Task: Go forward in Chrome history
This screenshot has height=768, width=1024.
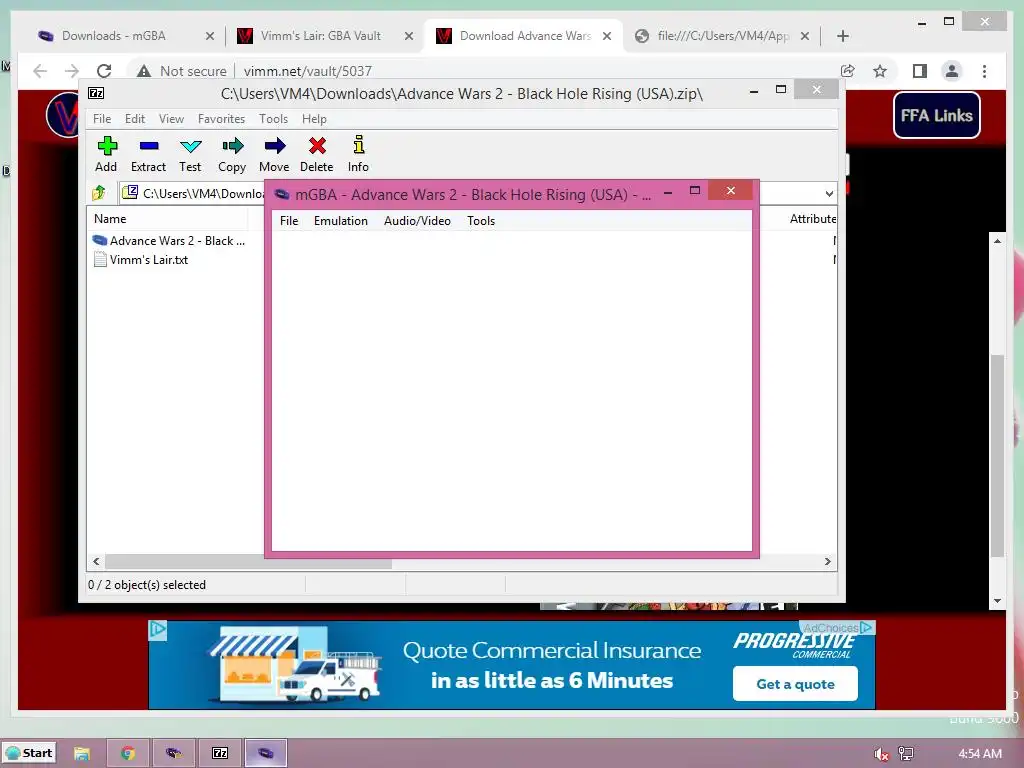Action: 72,71
